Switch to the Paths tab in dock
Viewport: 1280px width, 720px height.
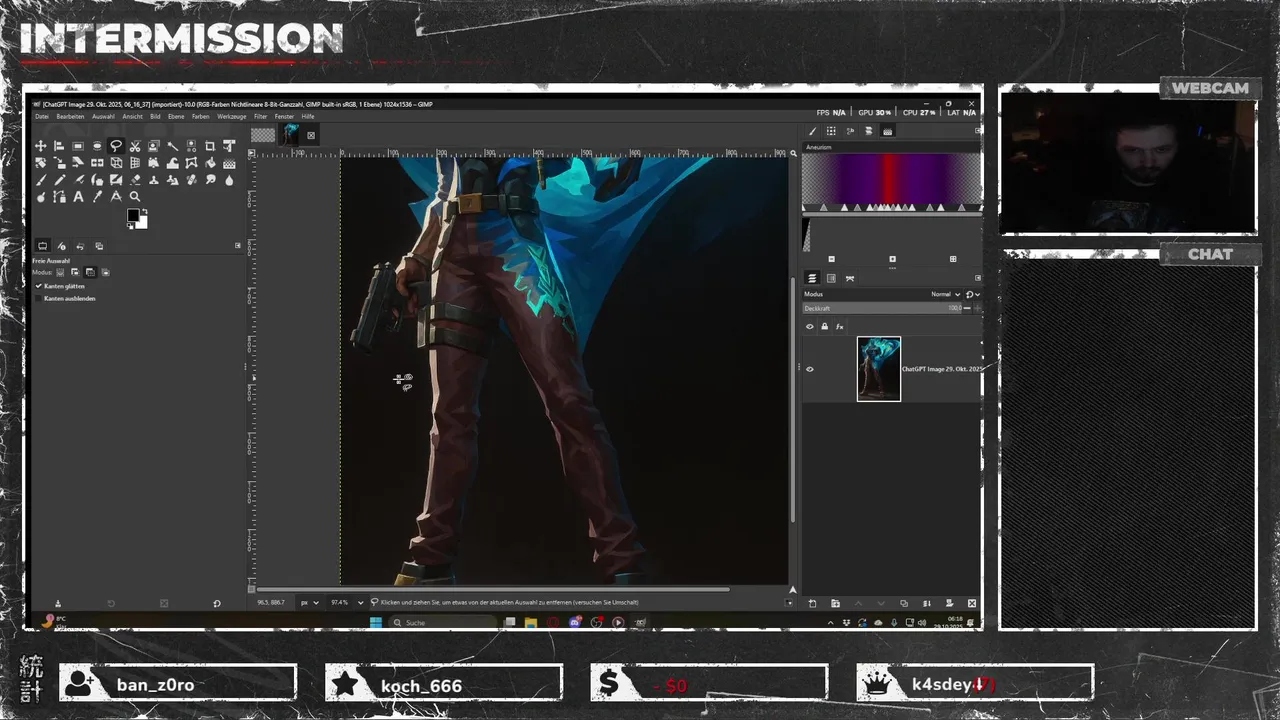(850, 278)
